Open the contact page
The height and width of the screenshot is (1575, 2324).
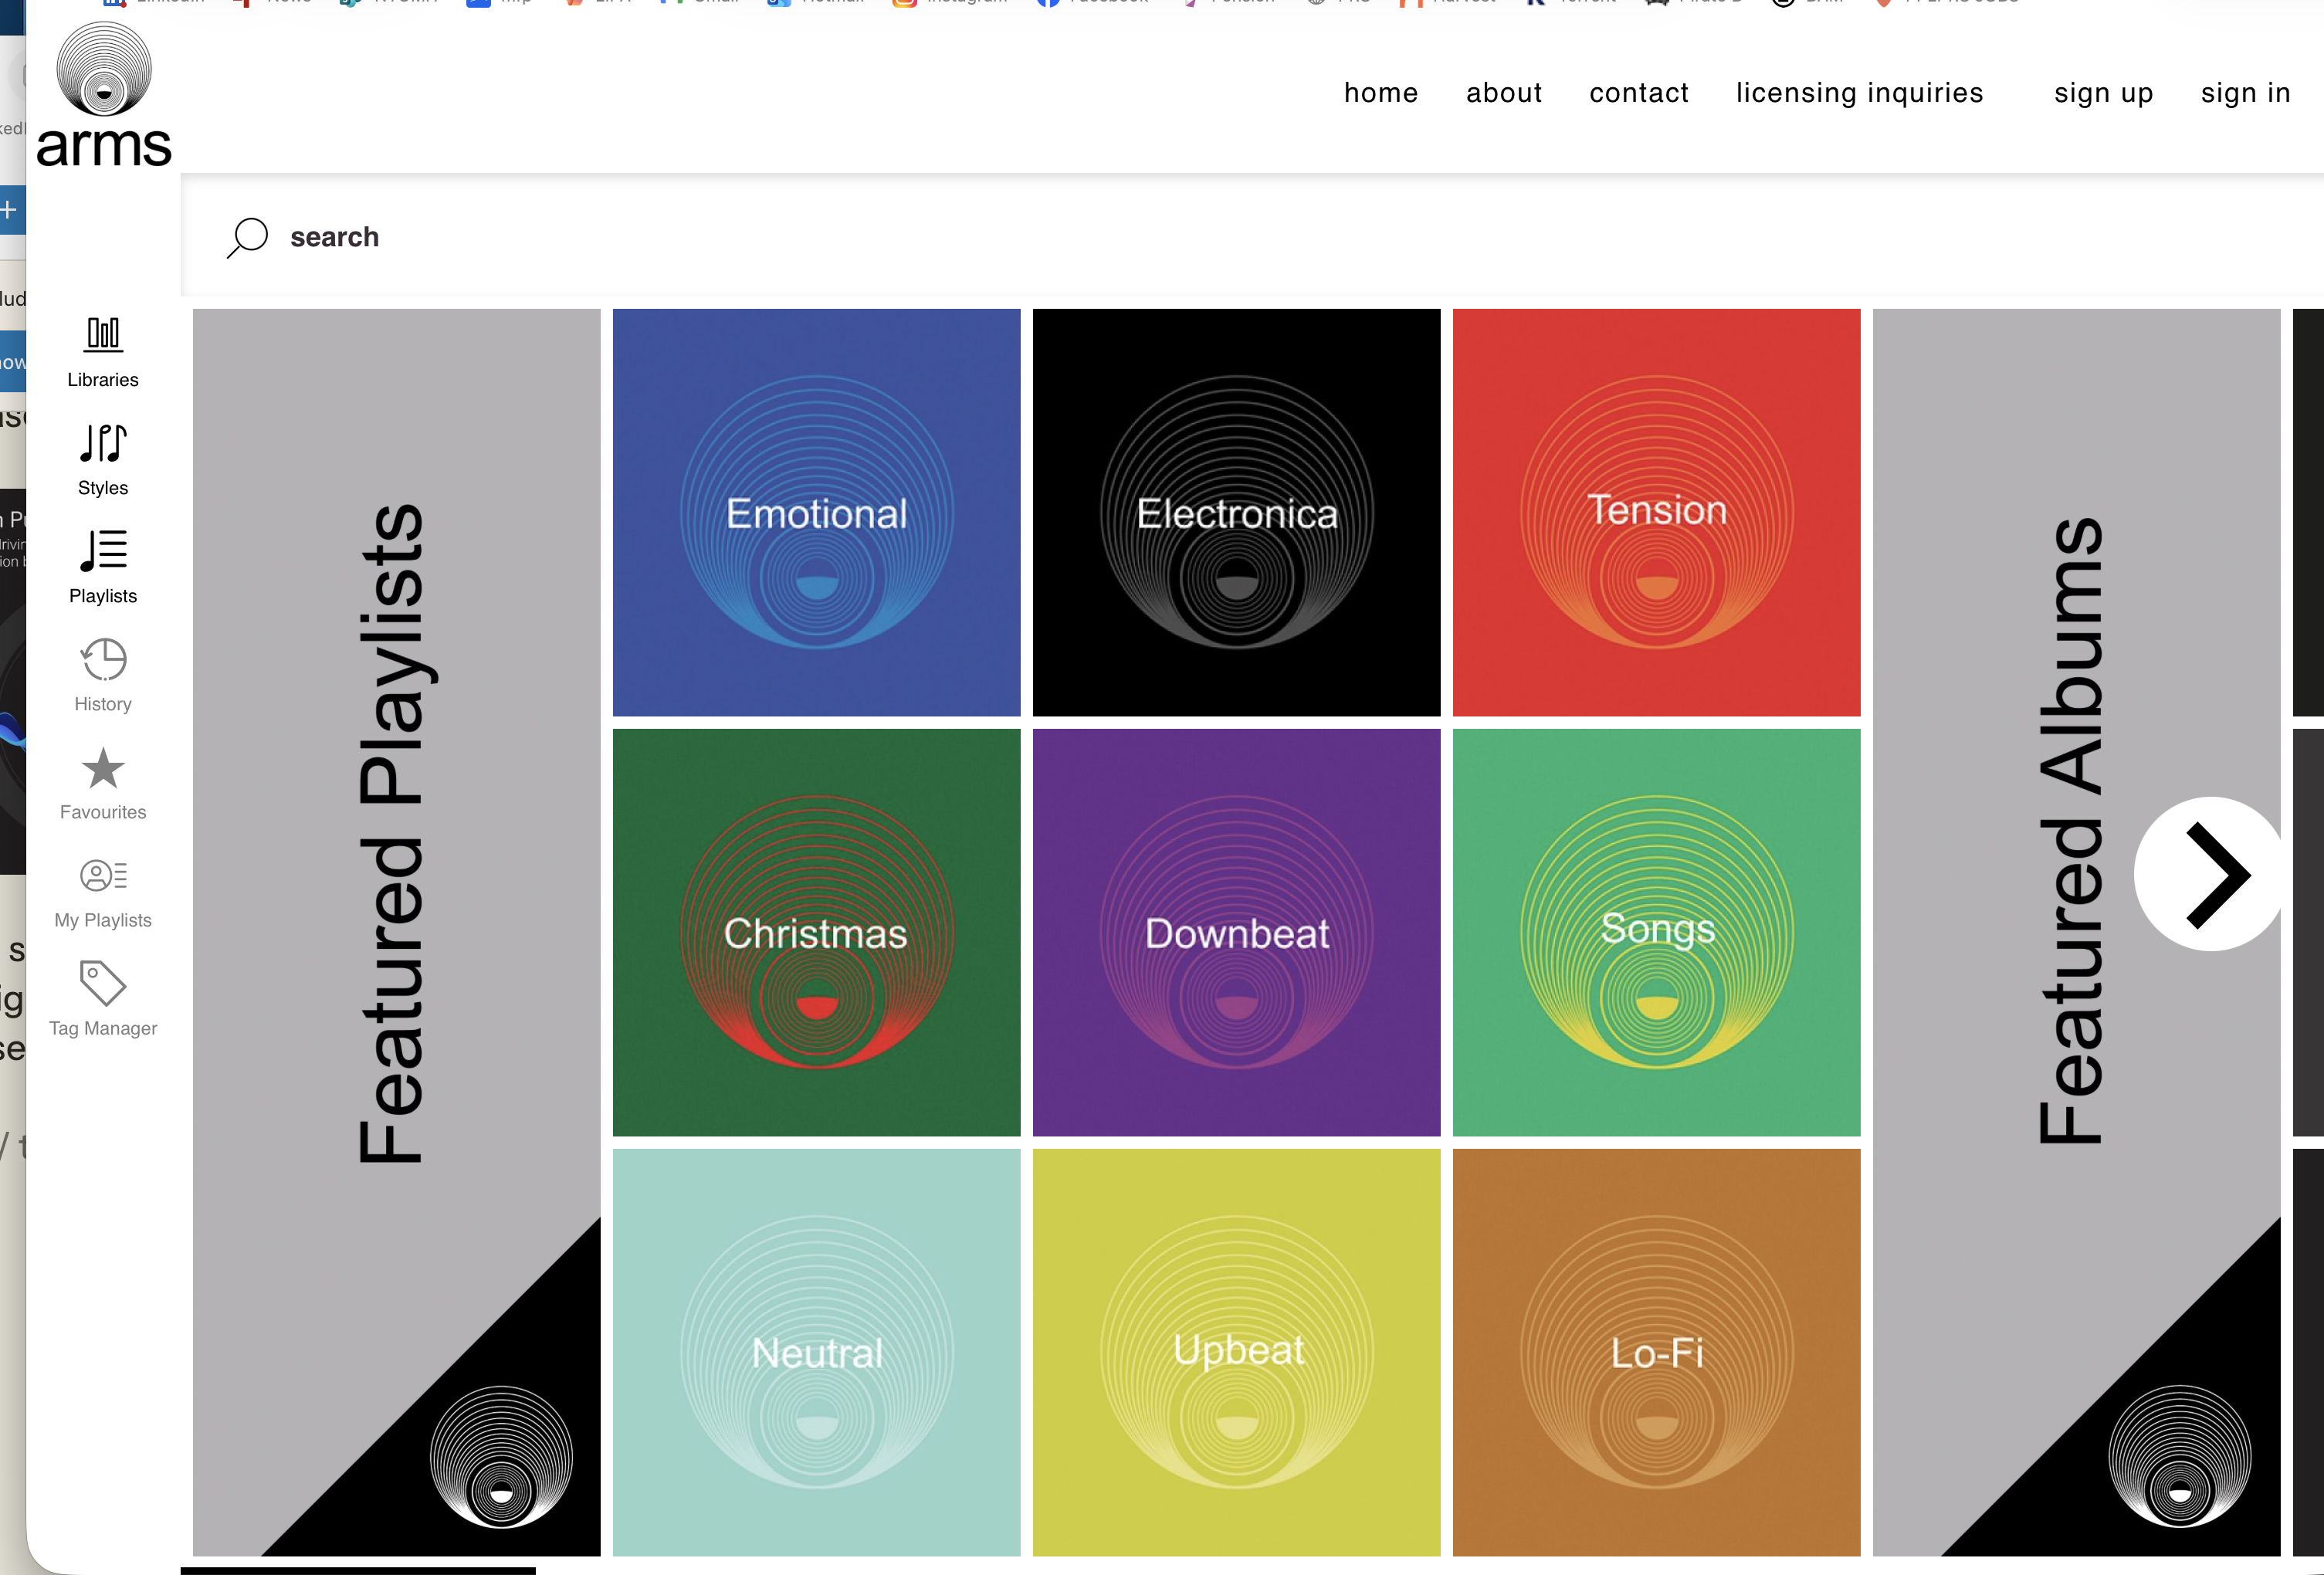coord(1638,93)
